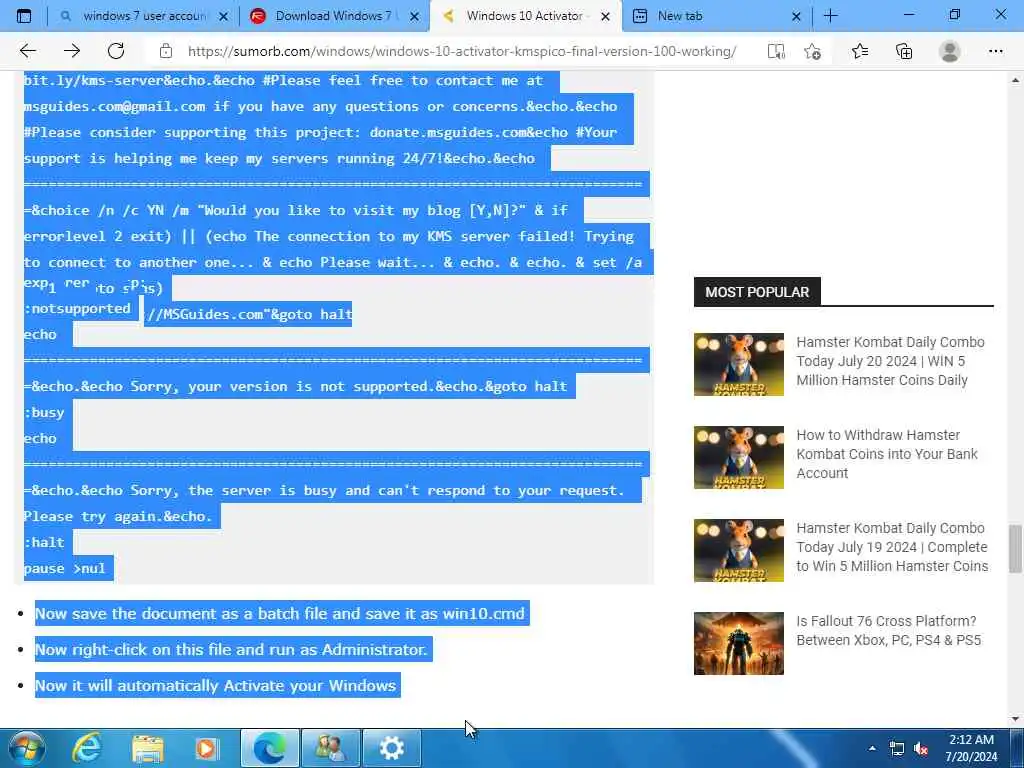The image size is (1024, 768).
Task: Open a new browser tab
Action: tap(830, 16)
